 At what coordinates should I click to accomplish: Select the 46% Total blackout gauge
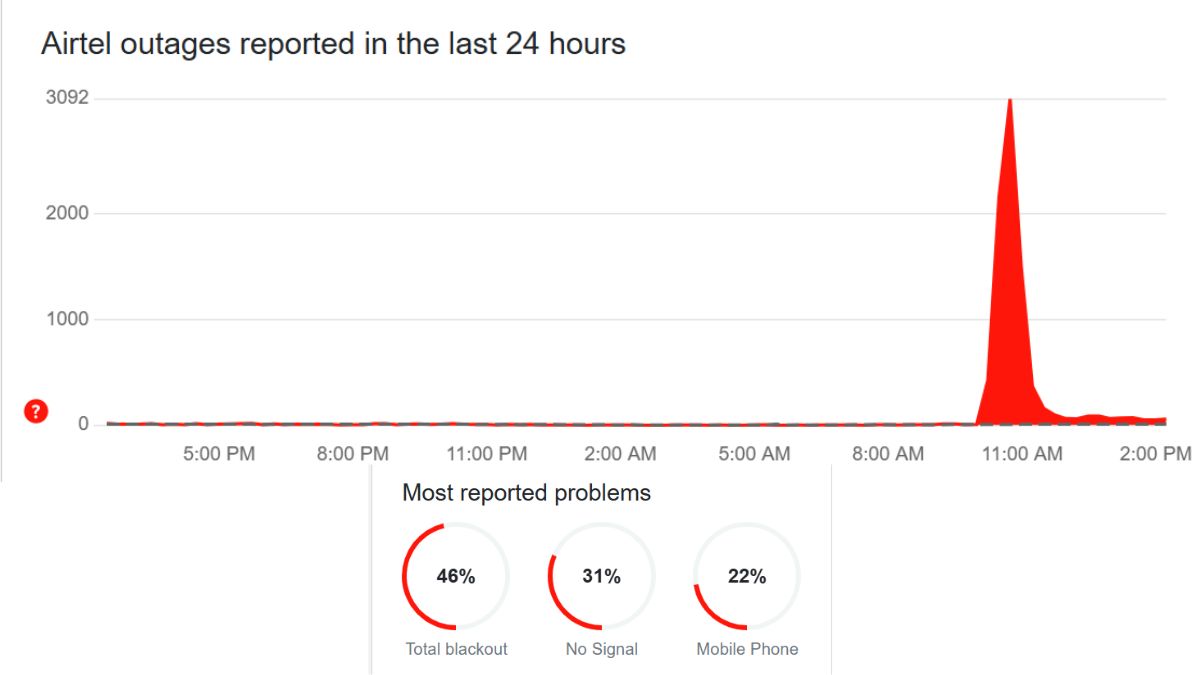pos(455,576)
